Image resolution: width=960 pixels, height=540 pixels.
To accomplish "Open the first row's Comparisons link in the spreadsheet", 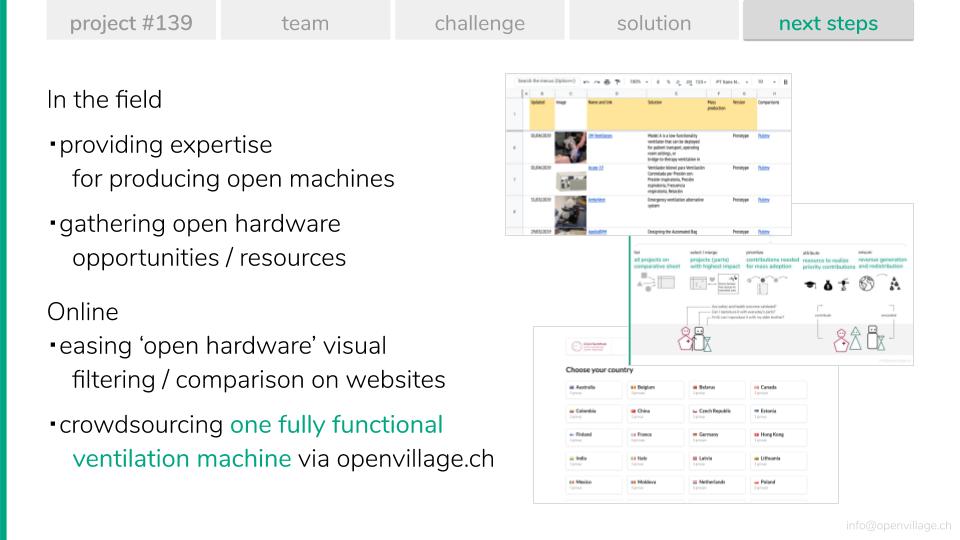I will coord(763,136).
